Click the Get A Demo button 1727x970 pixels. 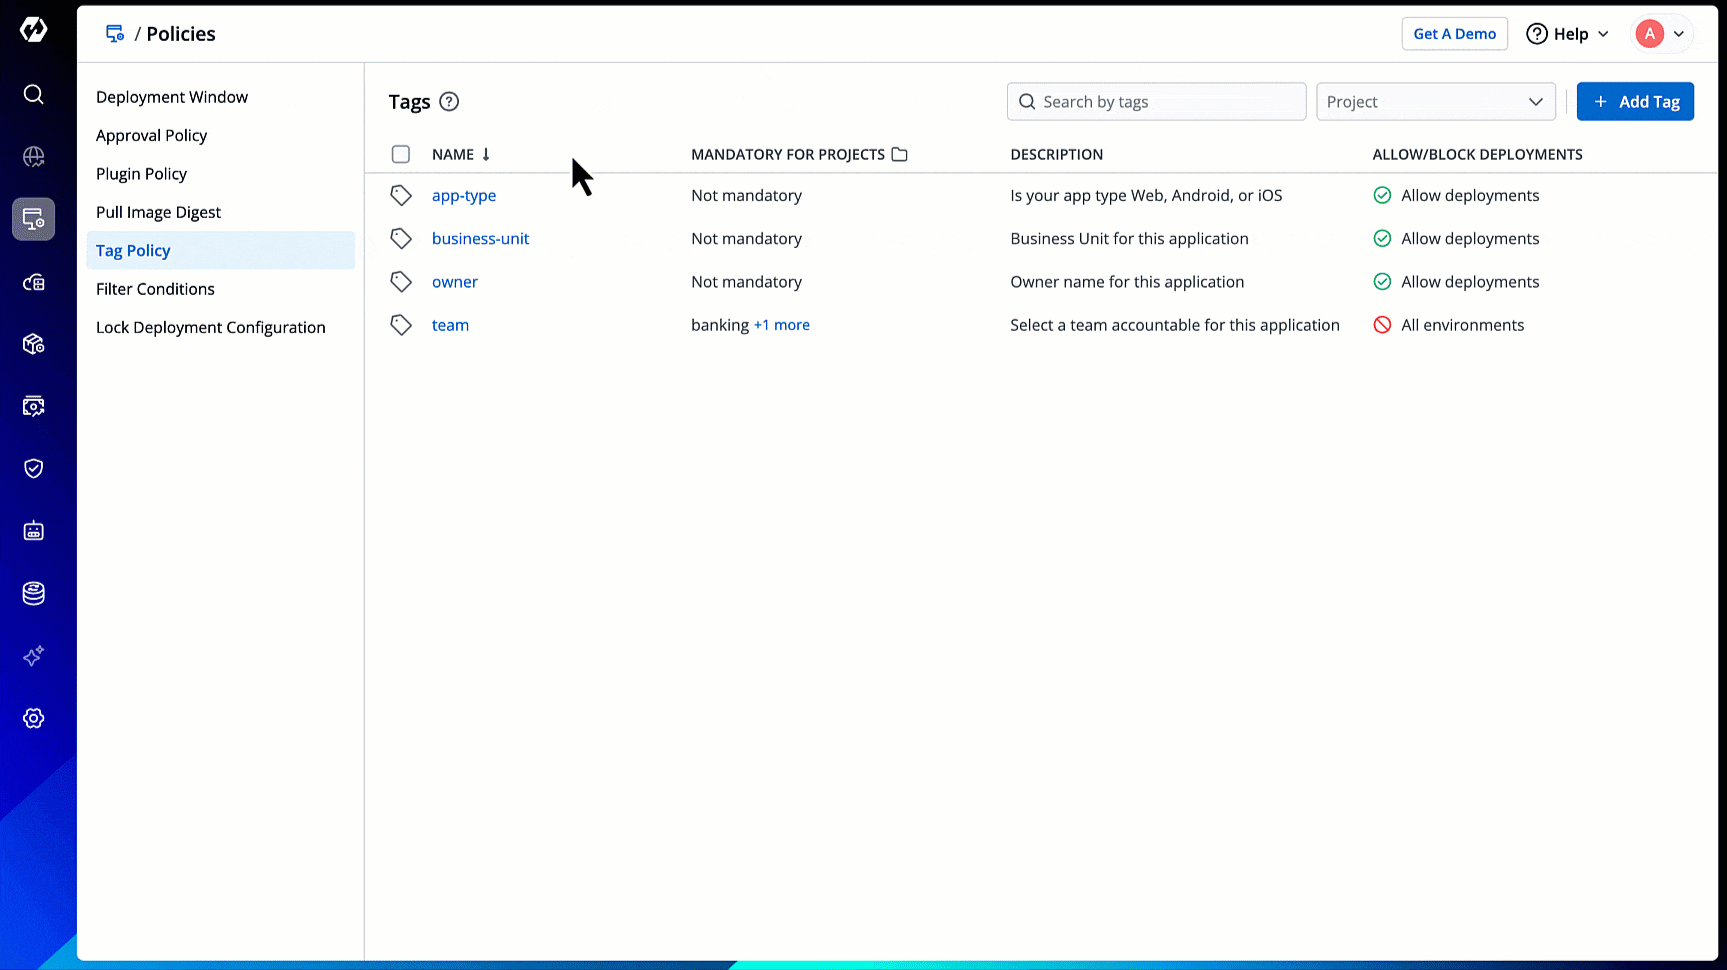(1454, 34)
